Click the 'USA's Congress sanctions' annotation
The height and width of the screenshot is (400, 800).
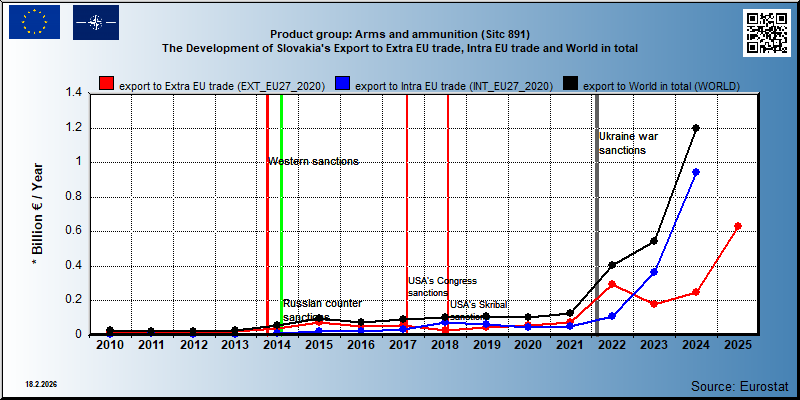click(442, 287)
